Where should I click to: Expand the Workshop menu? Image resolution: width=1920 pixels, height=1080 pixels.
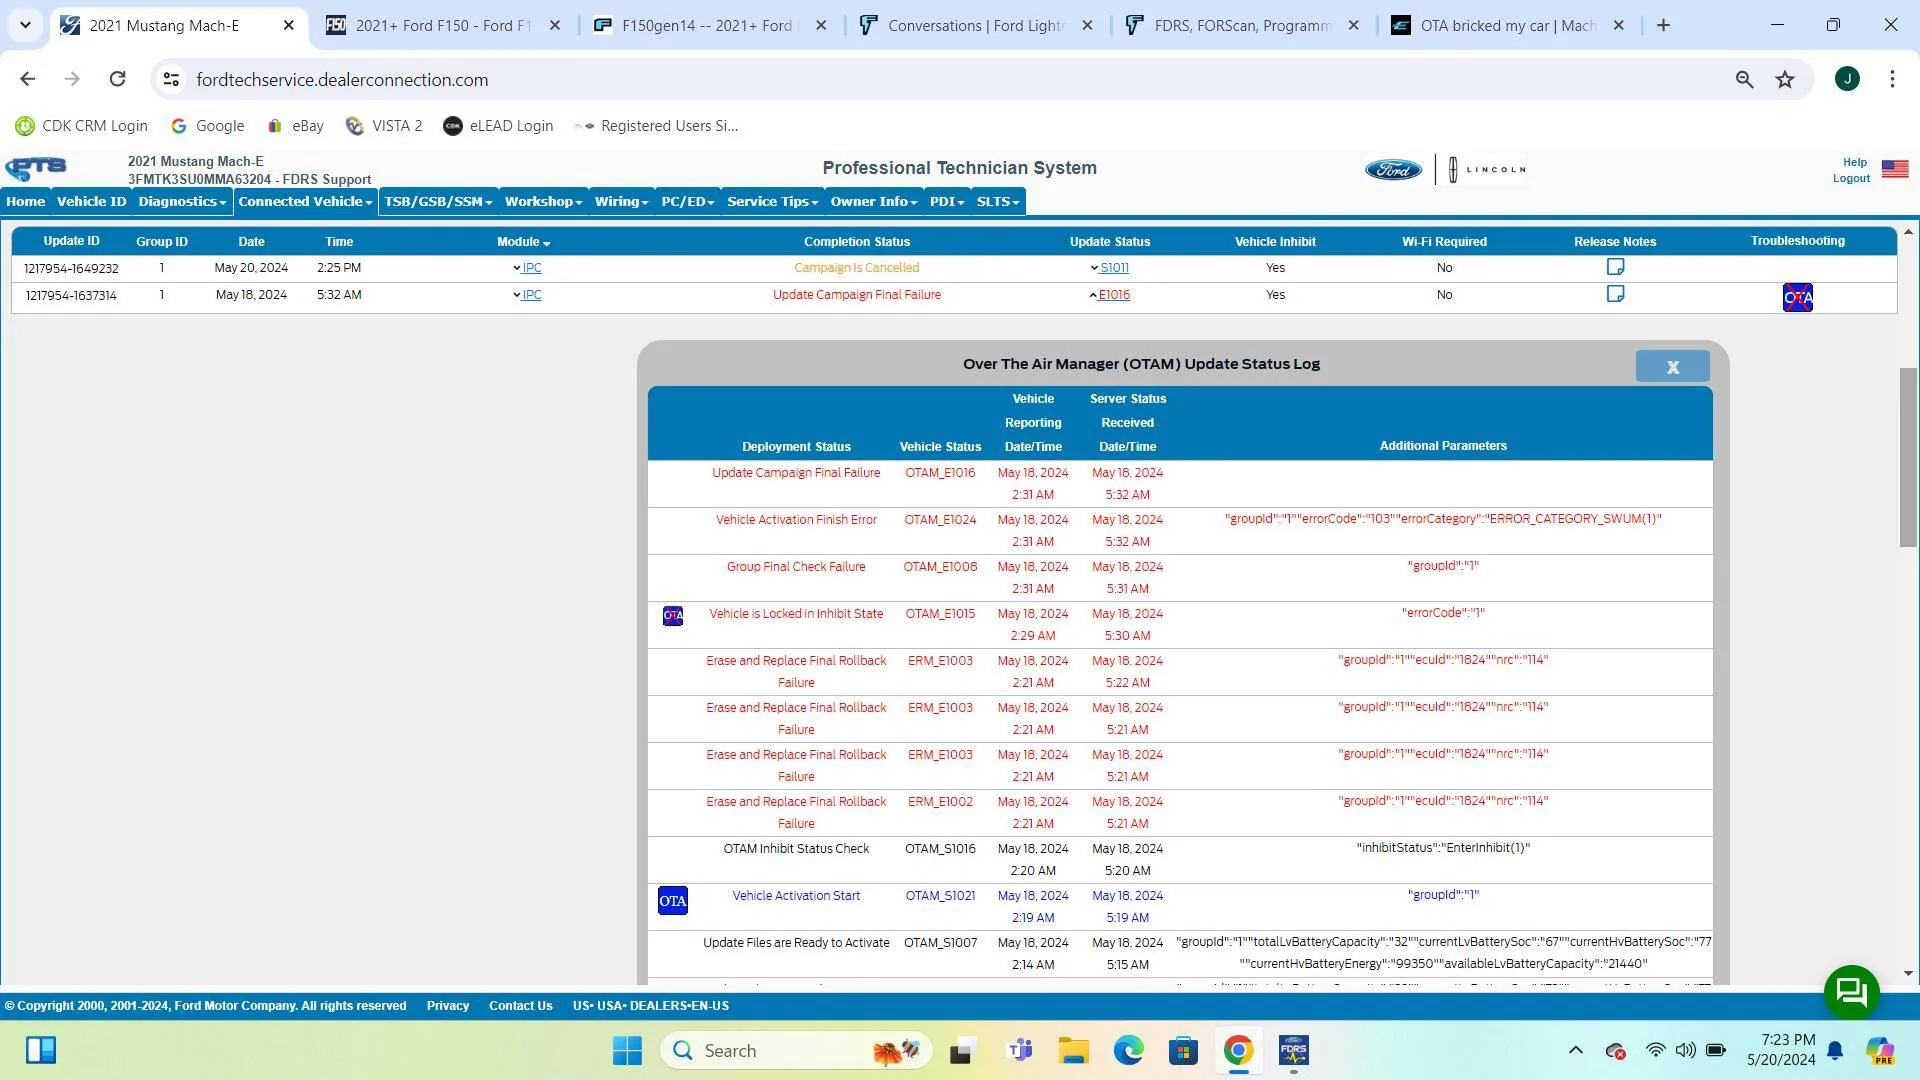(543, 202)
